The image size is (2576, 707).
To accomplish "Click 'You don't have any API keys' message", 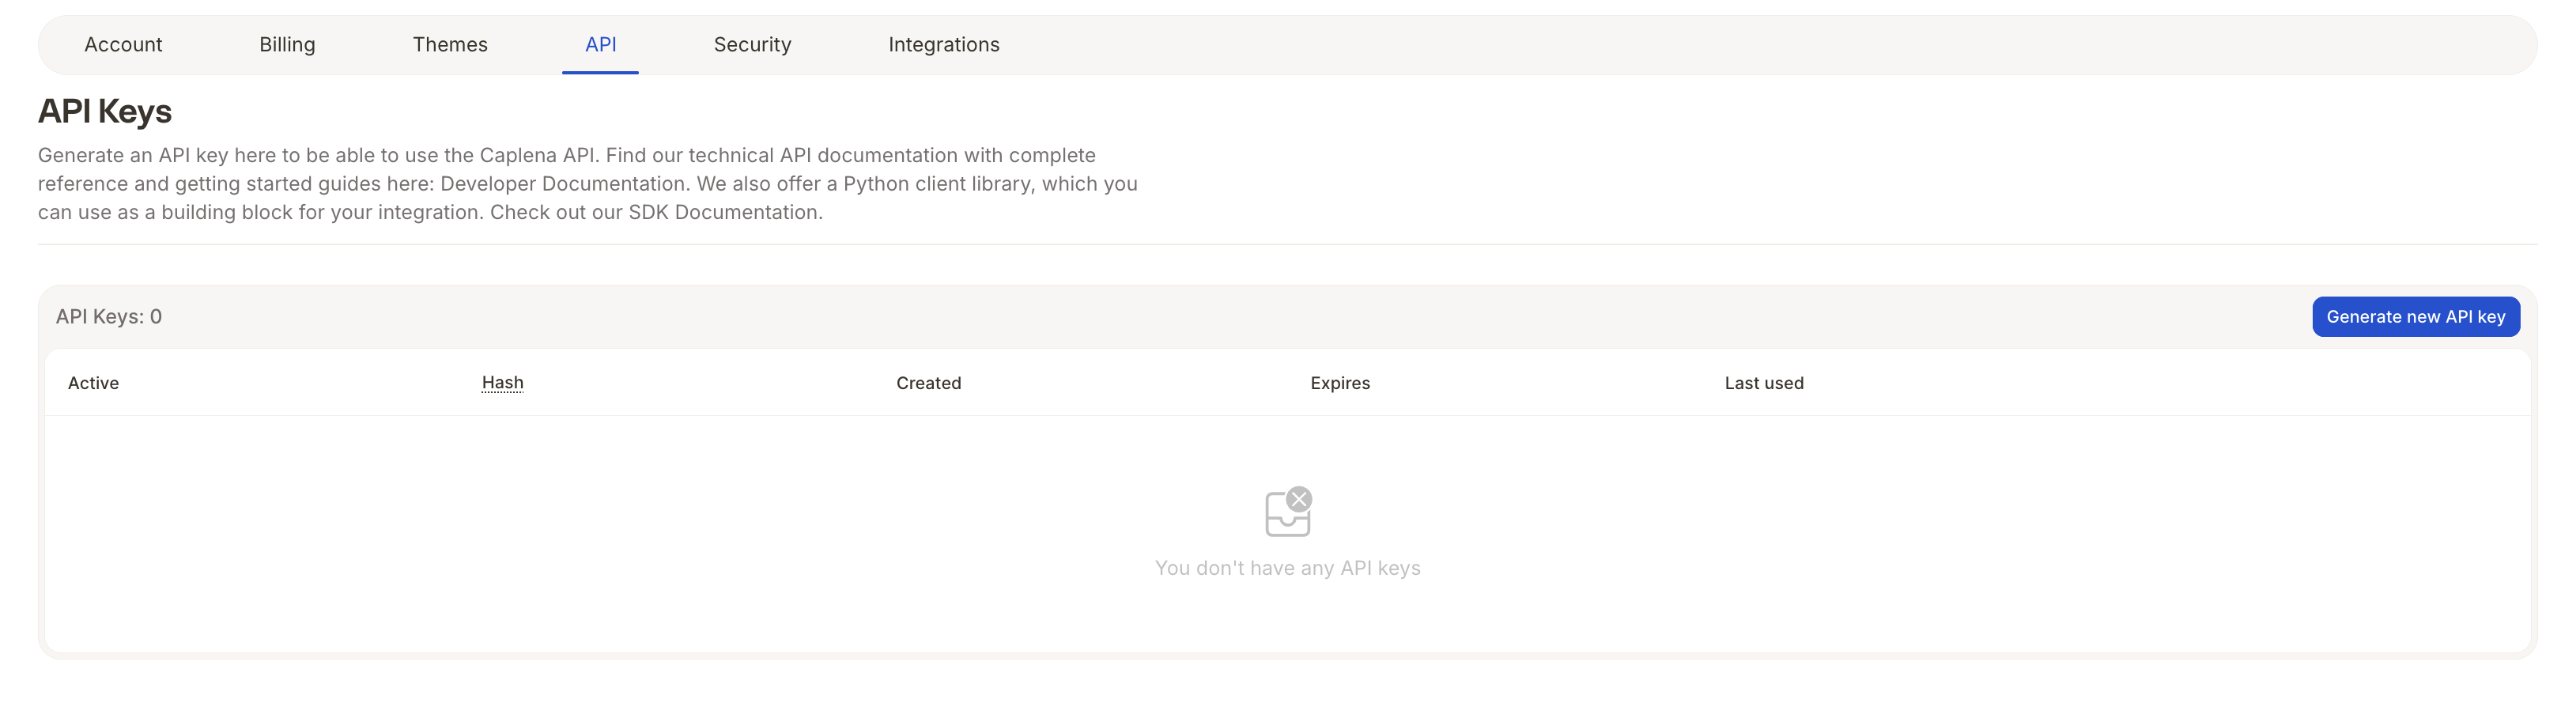I will point(1288,568).
